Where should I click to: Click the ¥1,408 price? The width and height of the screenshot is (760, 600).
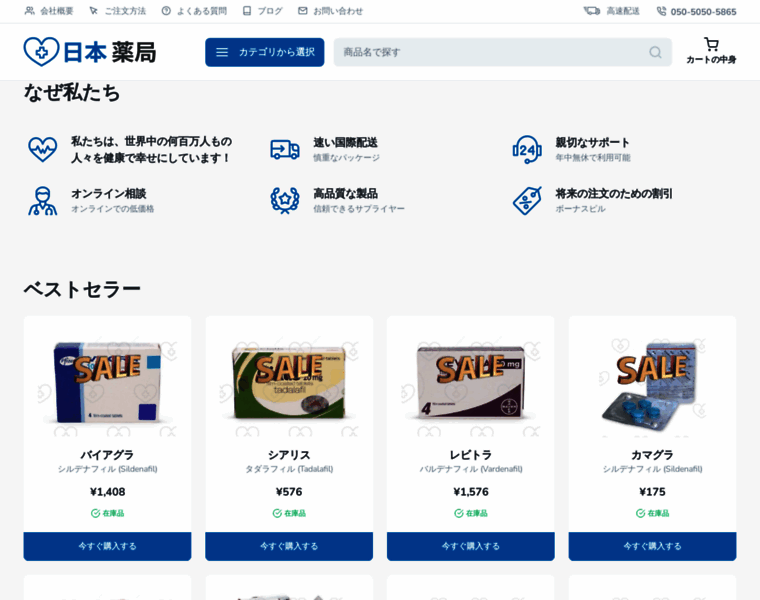[x=107, y=492]
